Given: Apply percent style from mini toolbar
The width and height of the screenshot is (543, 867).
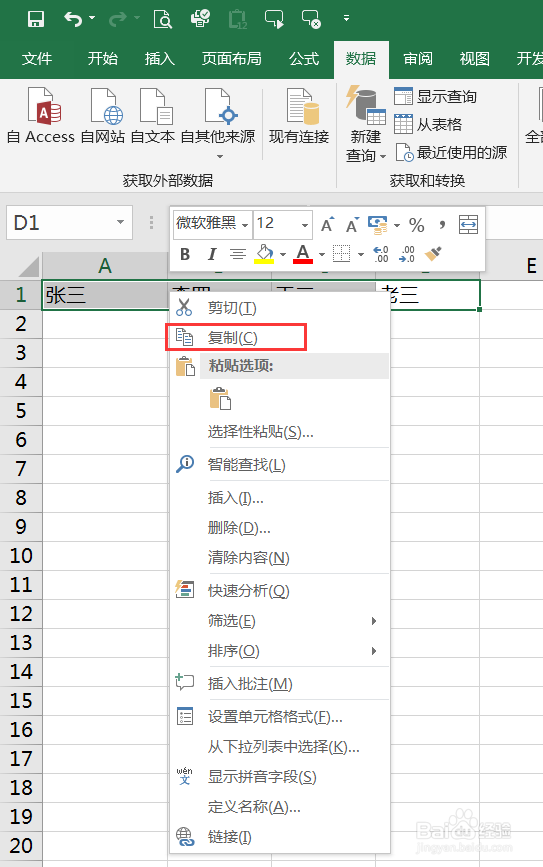Looking at the screenshot, I should pos(416,224).
